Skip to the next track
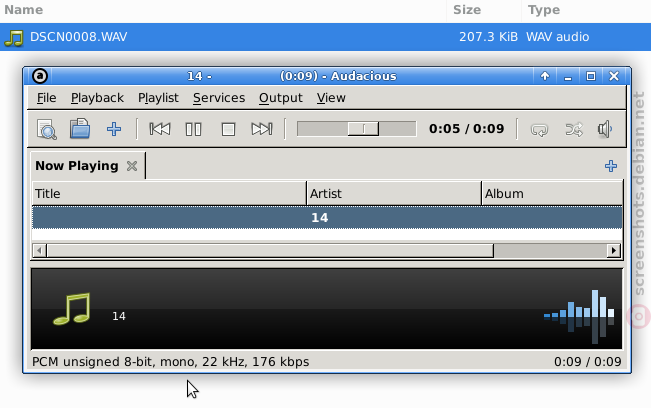The height and width of the screenshot is (408, 651). (262, 129)
